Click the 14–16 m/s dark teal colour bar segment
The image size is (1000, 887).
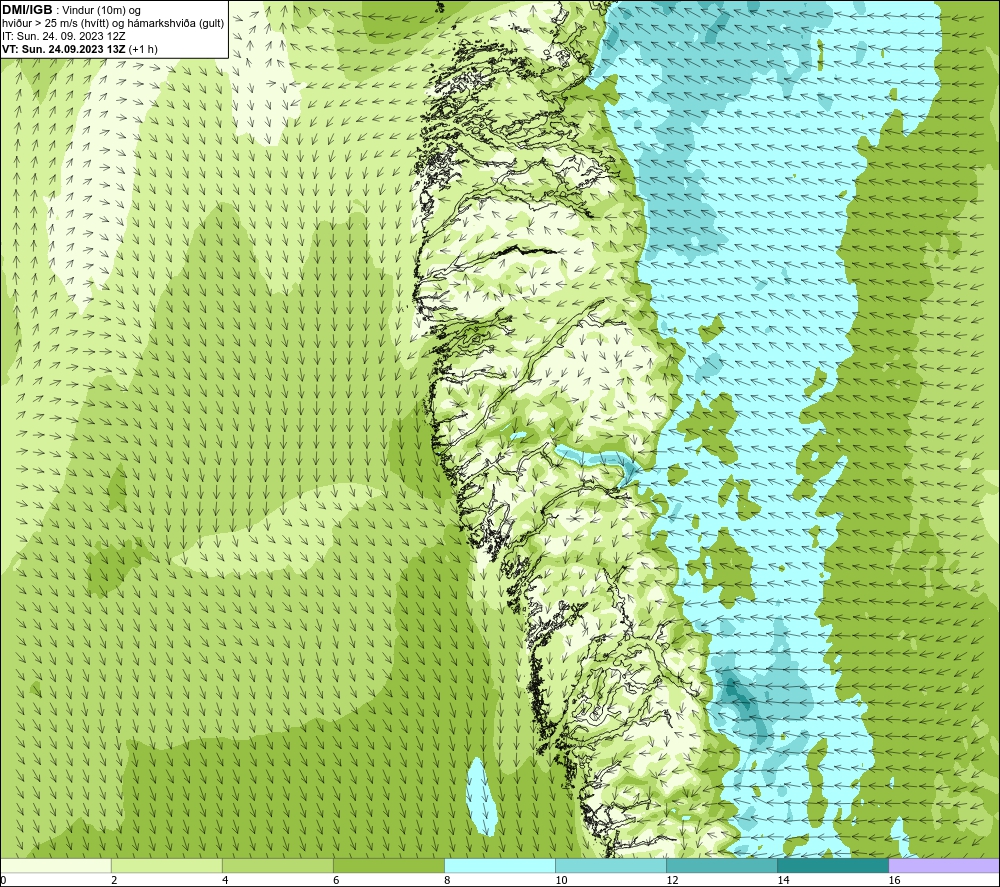pyautogui.click(x=832, y=865)
